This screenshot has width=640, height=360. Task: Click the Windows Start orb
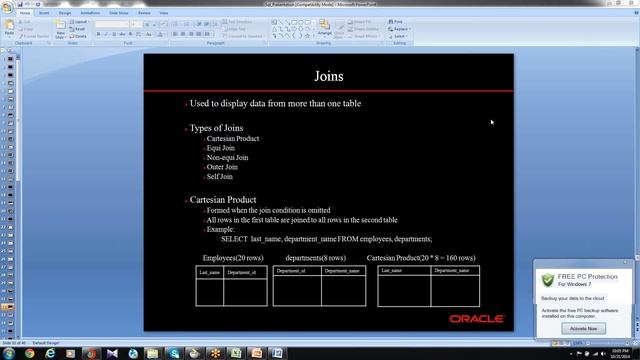[9, 353]
